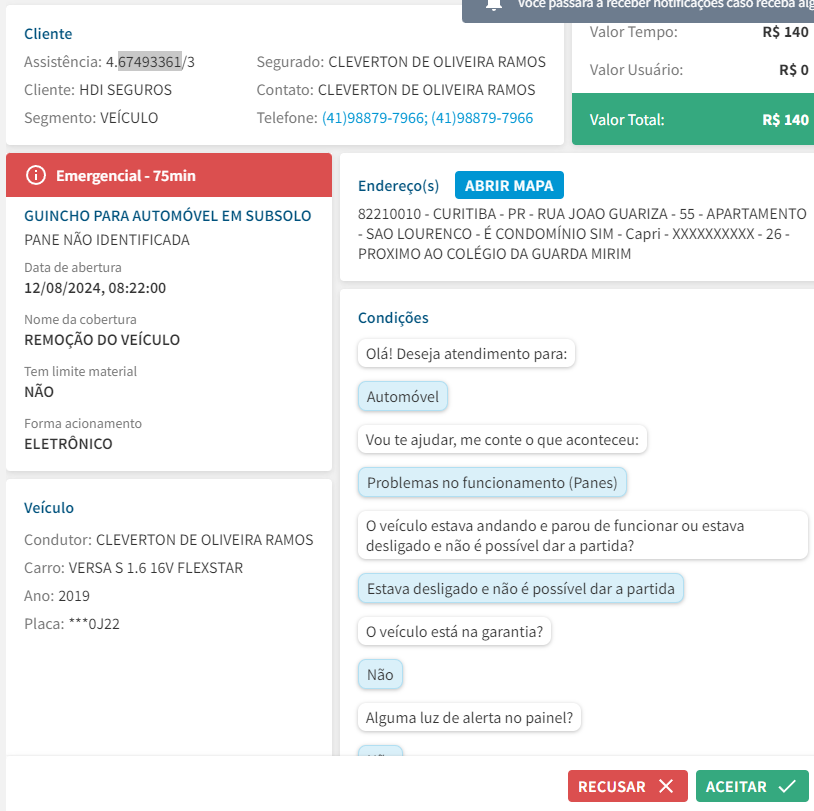Image resolution: width=814 pixels, height=811 pixels.
Task: Click the Emergencial alert info icon
Action: pos(36,176)
